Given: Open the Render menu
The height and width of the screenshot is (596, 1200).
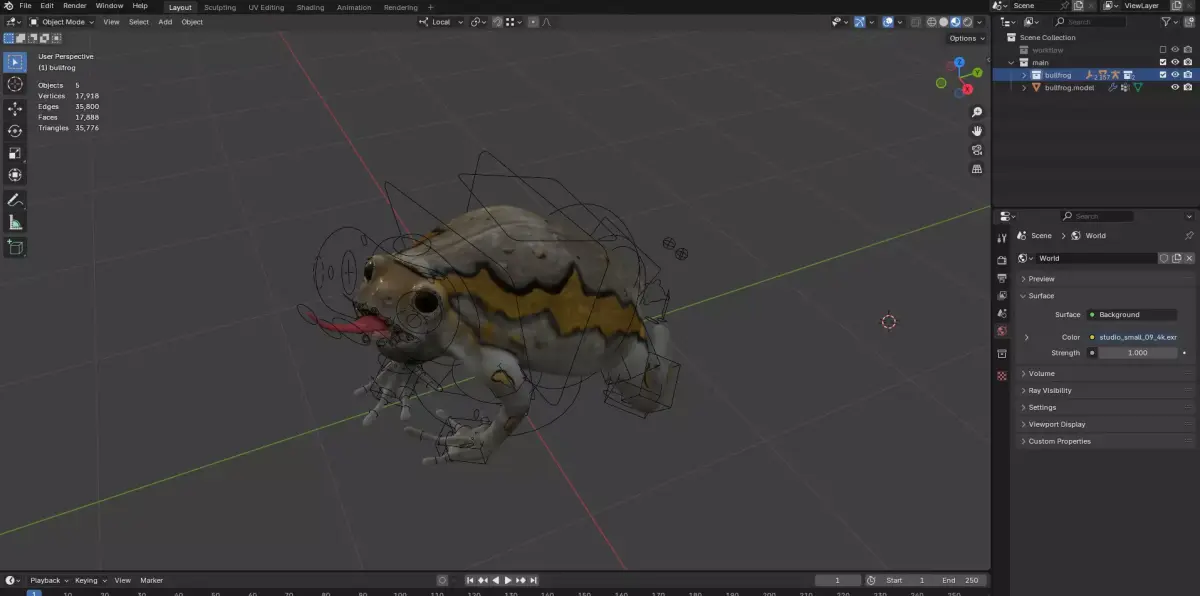Looking at the screenshot, I should tap(75, 6).
